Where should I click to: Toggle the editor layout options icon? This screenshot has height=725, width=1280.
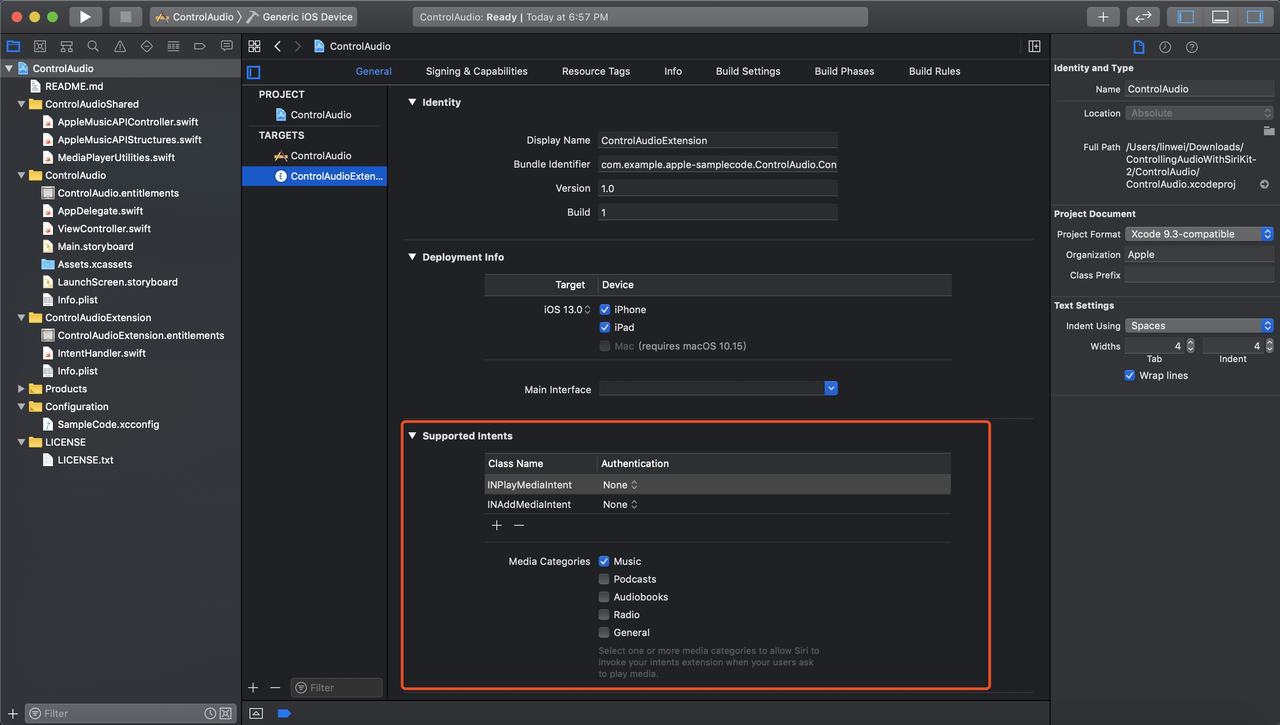point(1034,46)
